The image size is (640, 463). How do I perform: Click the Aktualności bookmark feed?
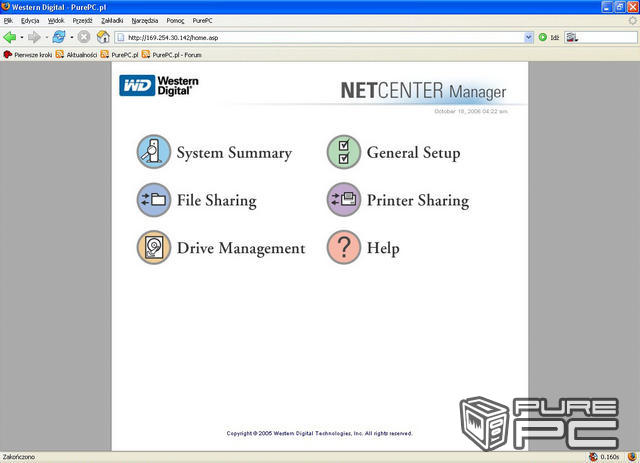(76, 54)
